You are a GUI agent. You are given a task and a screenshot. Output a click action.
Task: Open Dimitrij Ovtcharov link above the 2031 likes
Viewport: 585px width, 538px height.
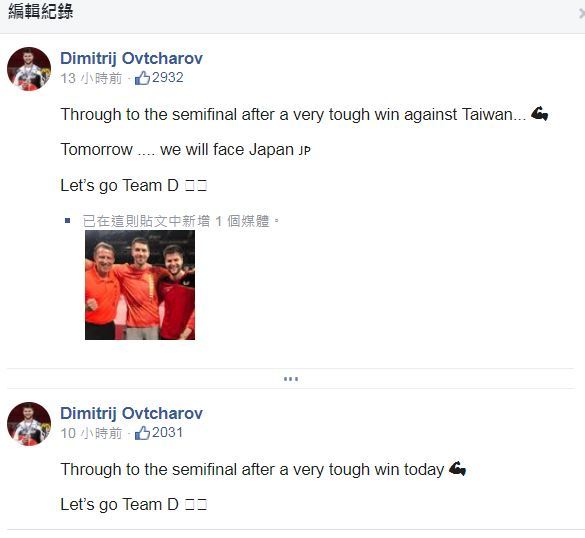pyautogui.click(x=131, y=413)
